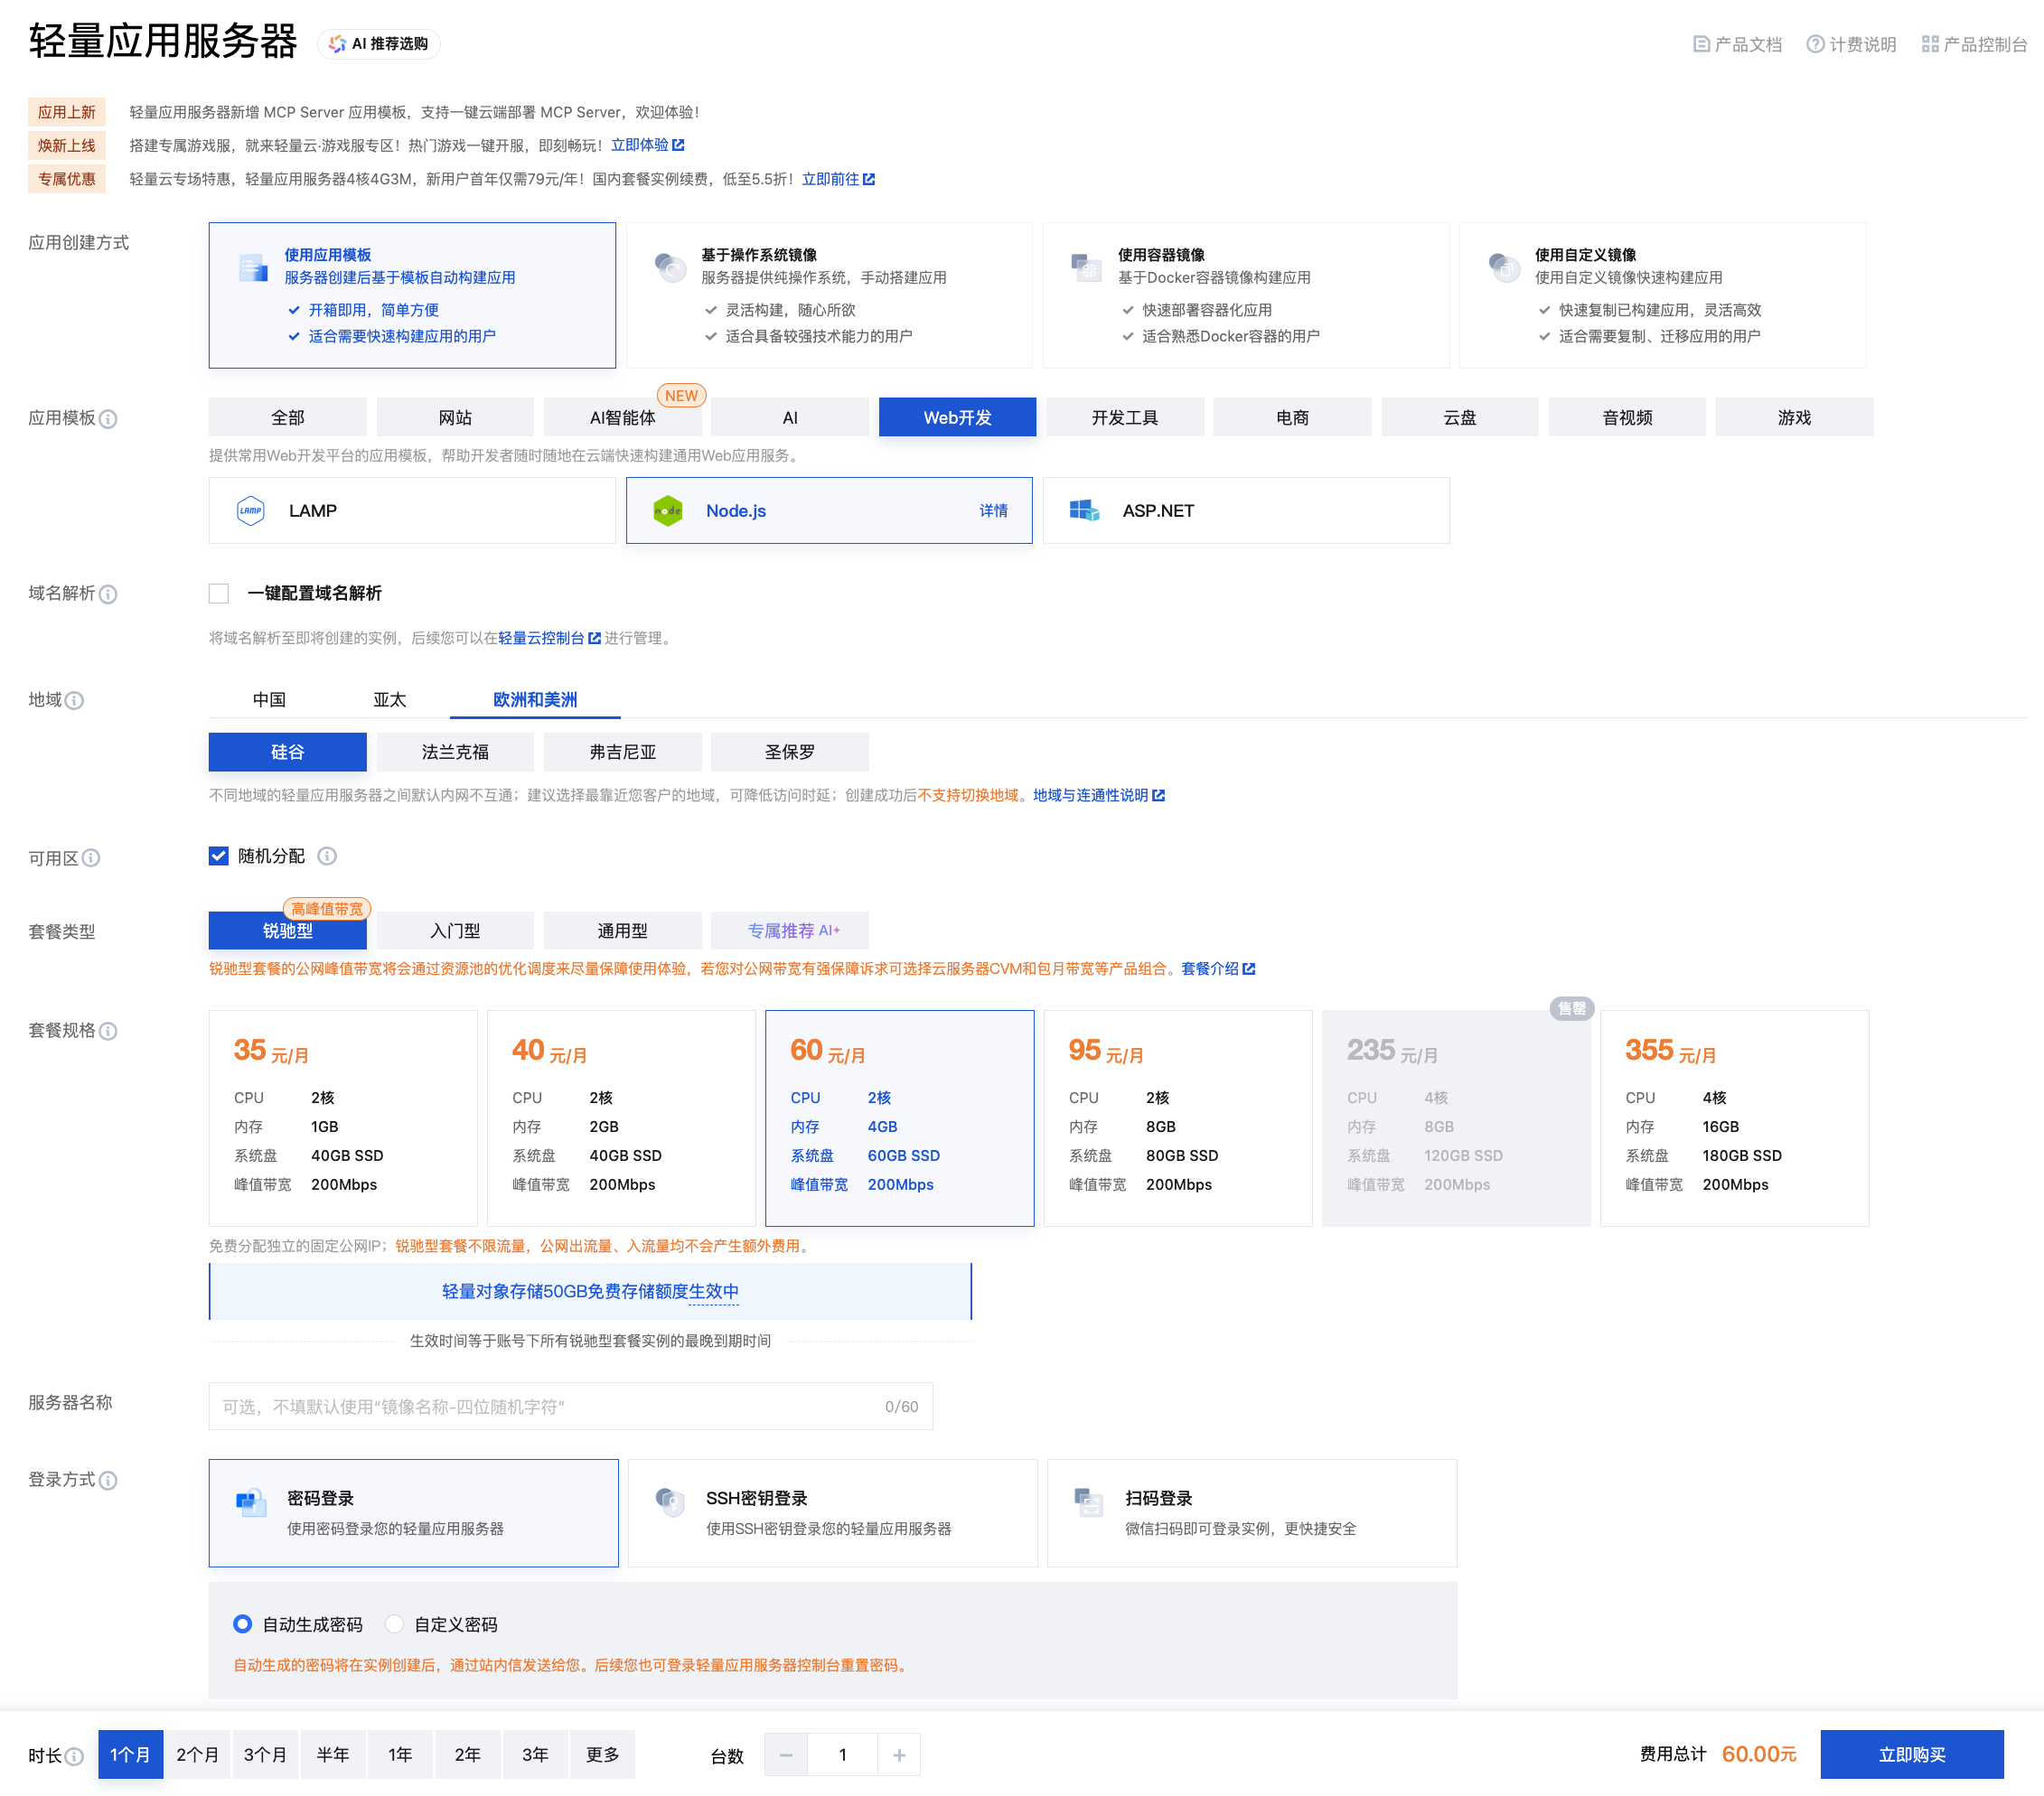Screen dimensions: 2044x1796
Task: Select the 开发工具 template category tab
Action: coord(1124,418)
